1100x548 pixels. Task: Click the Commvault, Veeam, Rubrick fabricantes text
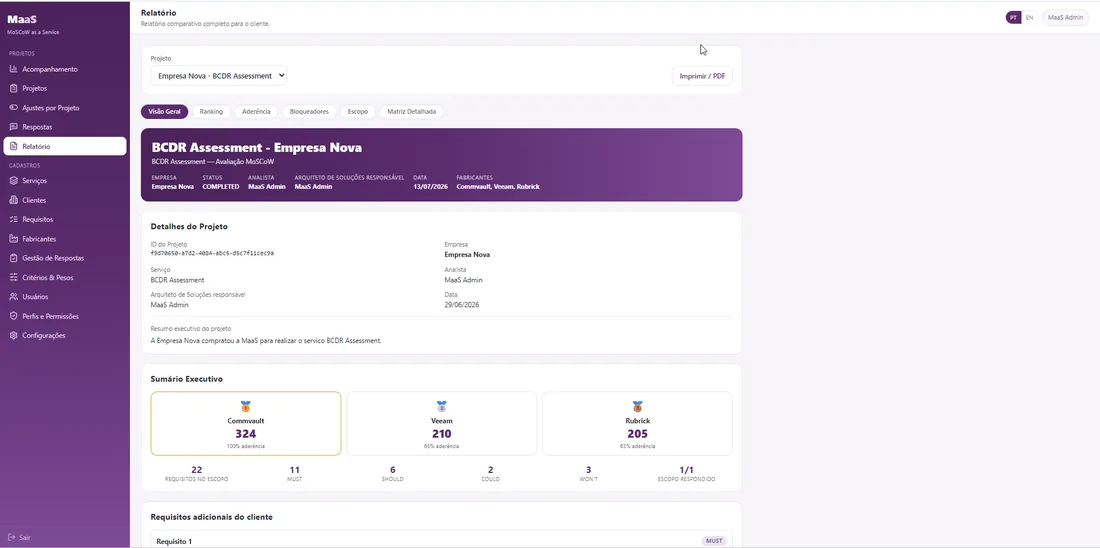498,187
